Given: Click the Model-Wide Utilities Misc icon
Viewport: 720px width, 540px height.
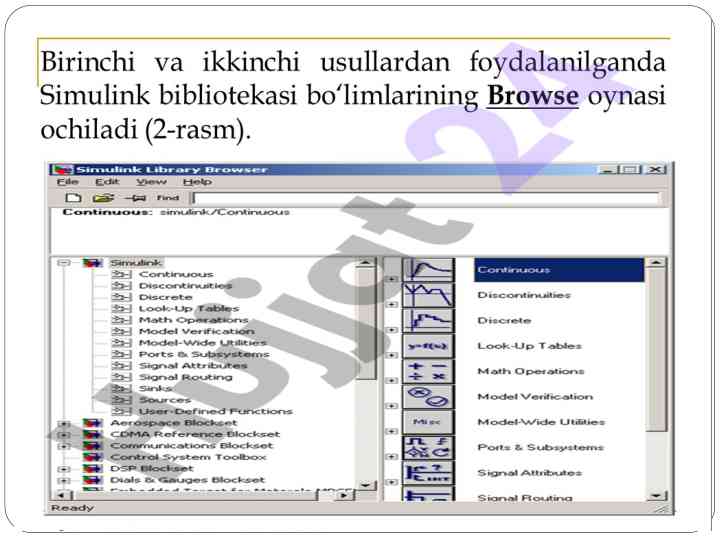Looking at the screenshot, I should pyautogui.click(x=427, y=422).
